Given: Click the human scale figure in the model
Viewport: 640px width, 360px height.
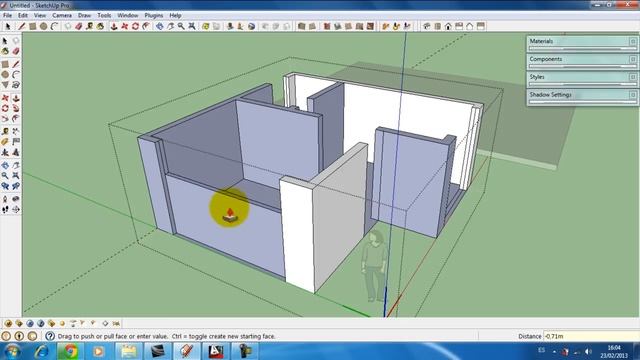Looking at the screenshot, I should pos(374,266).
